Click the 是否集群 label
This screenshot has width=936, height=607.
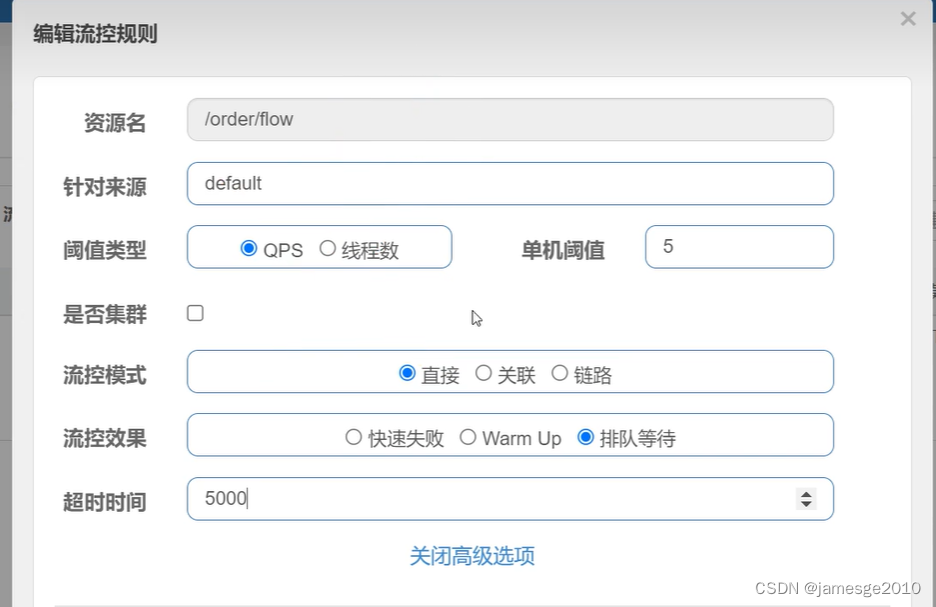point(104,314)
